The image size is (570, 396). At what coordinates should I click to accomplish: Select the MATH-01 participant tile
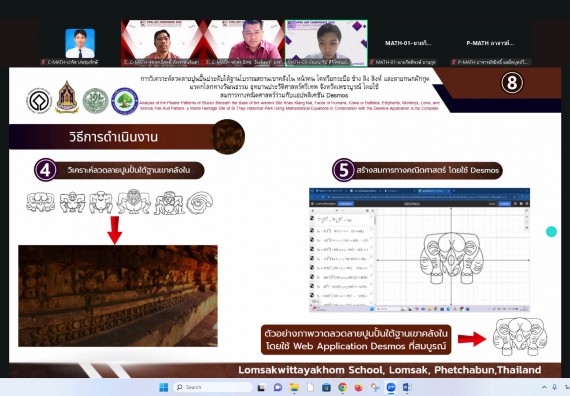coord(408,43)
